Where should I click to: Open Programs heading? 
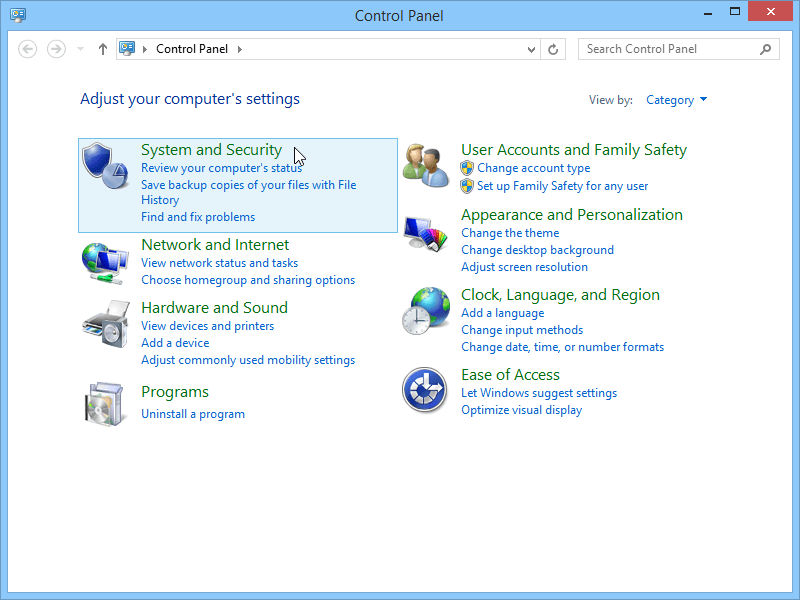click(175, 392)
